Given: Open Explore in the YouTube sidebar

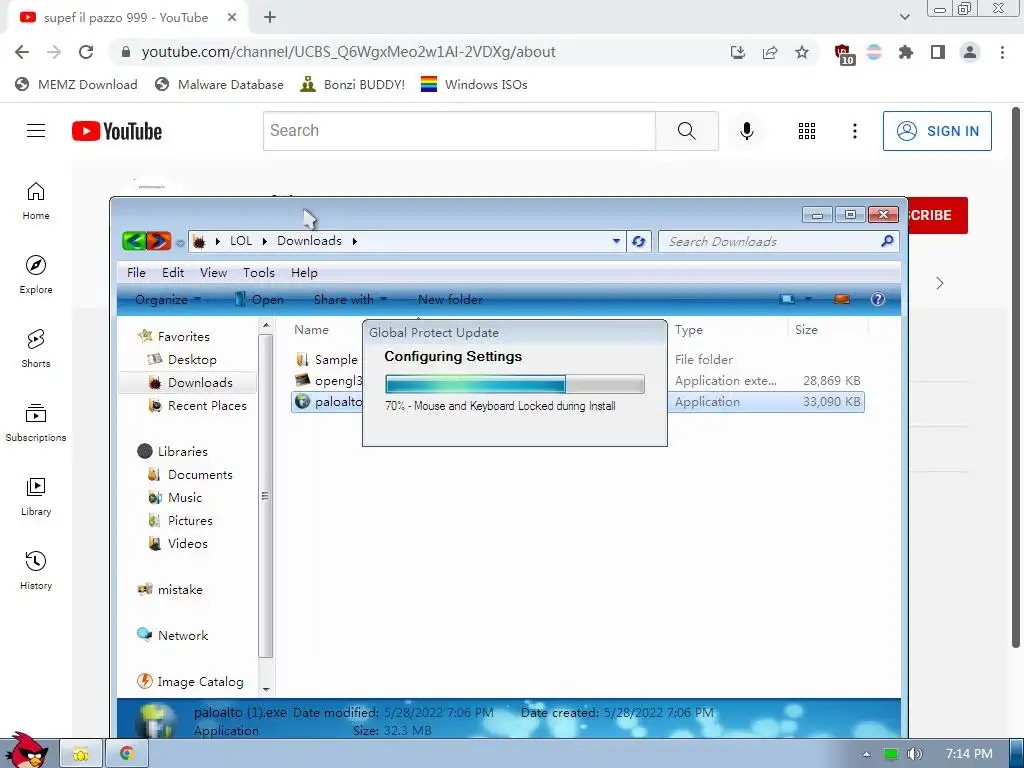Looking at the screenshot, I should 36,275.
